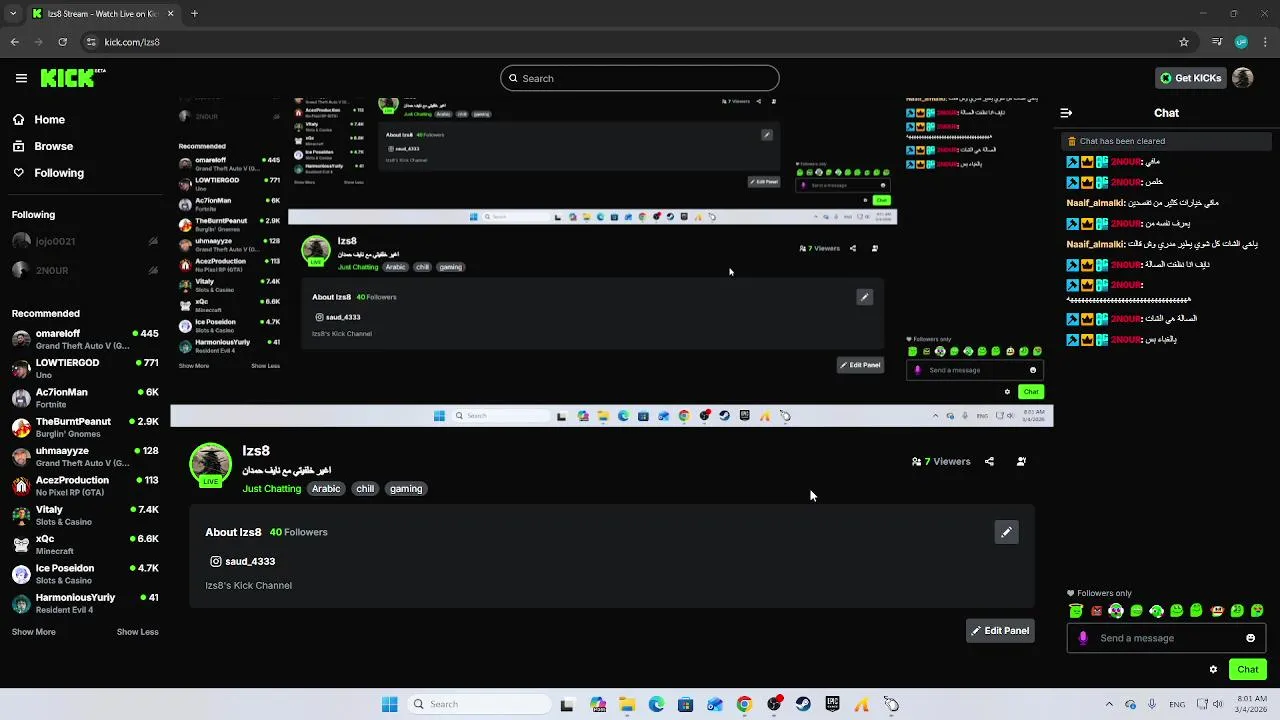
Task: Select the Just Chatting category link
Action: (271, 489)
